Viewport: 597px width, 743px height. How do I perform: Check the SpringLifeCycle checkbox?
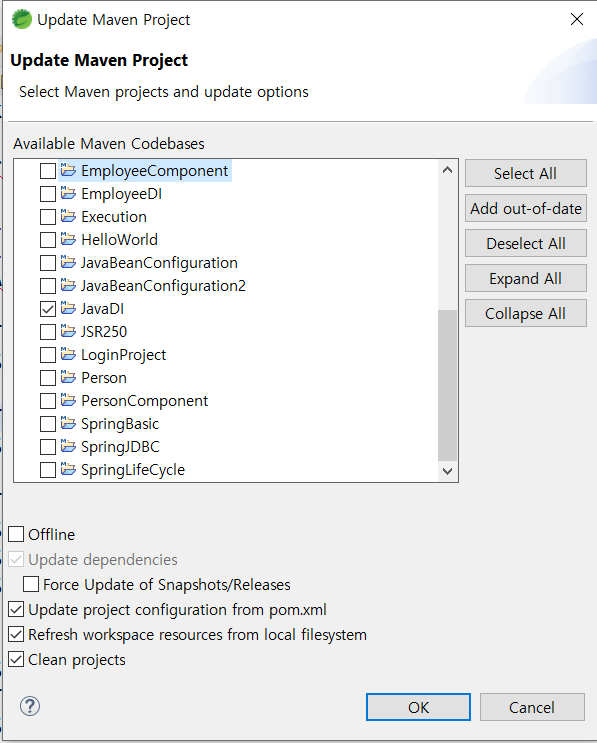48,470
